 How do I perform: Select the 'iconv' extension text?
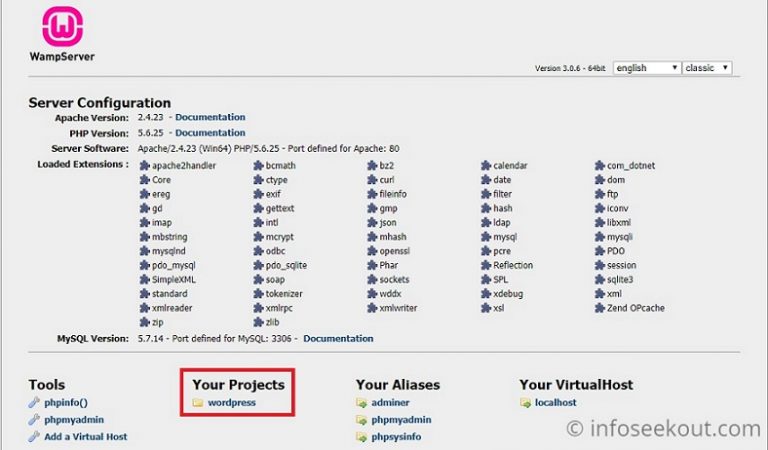[617, 208]
